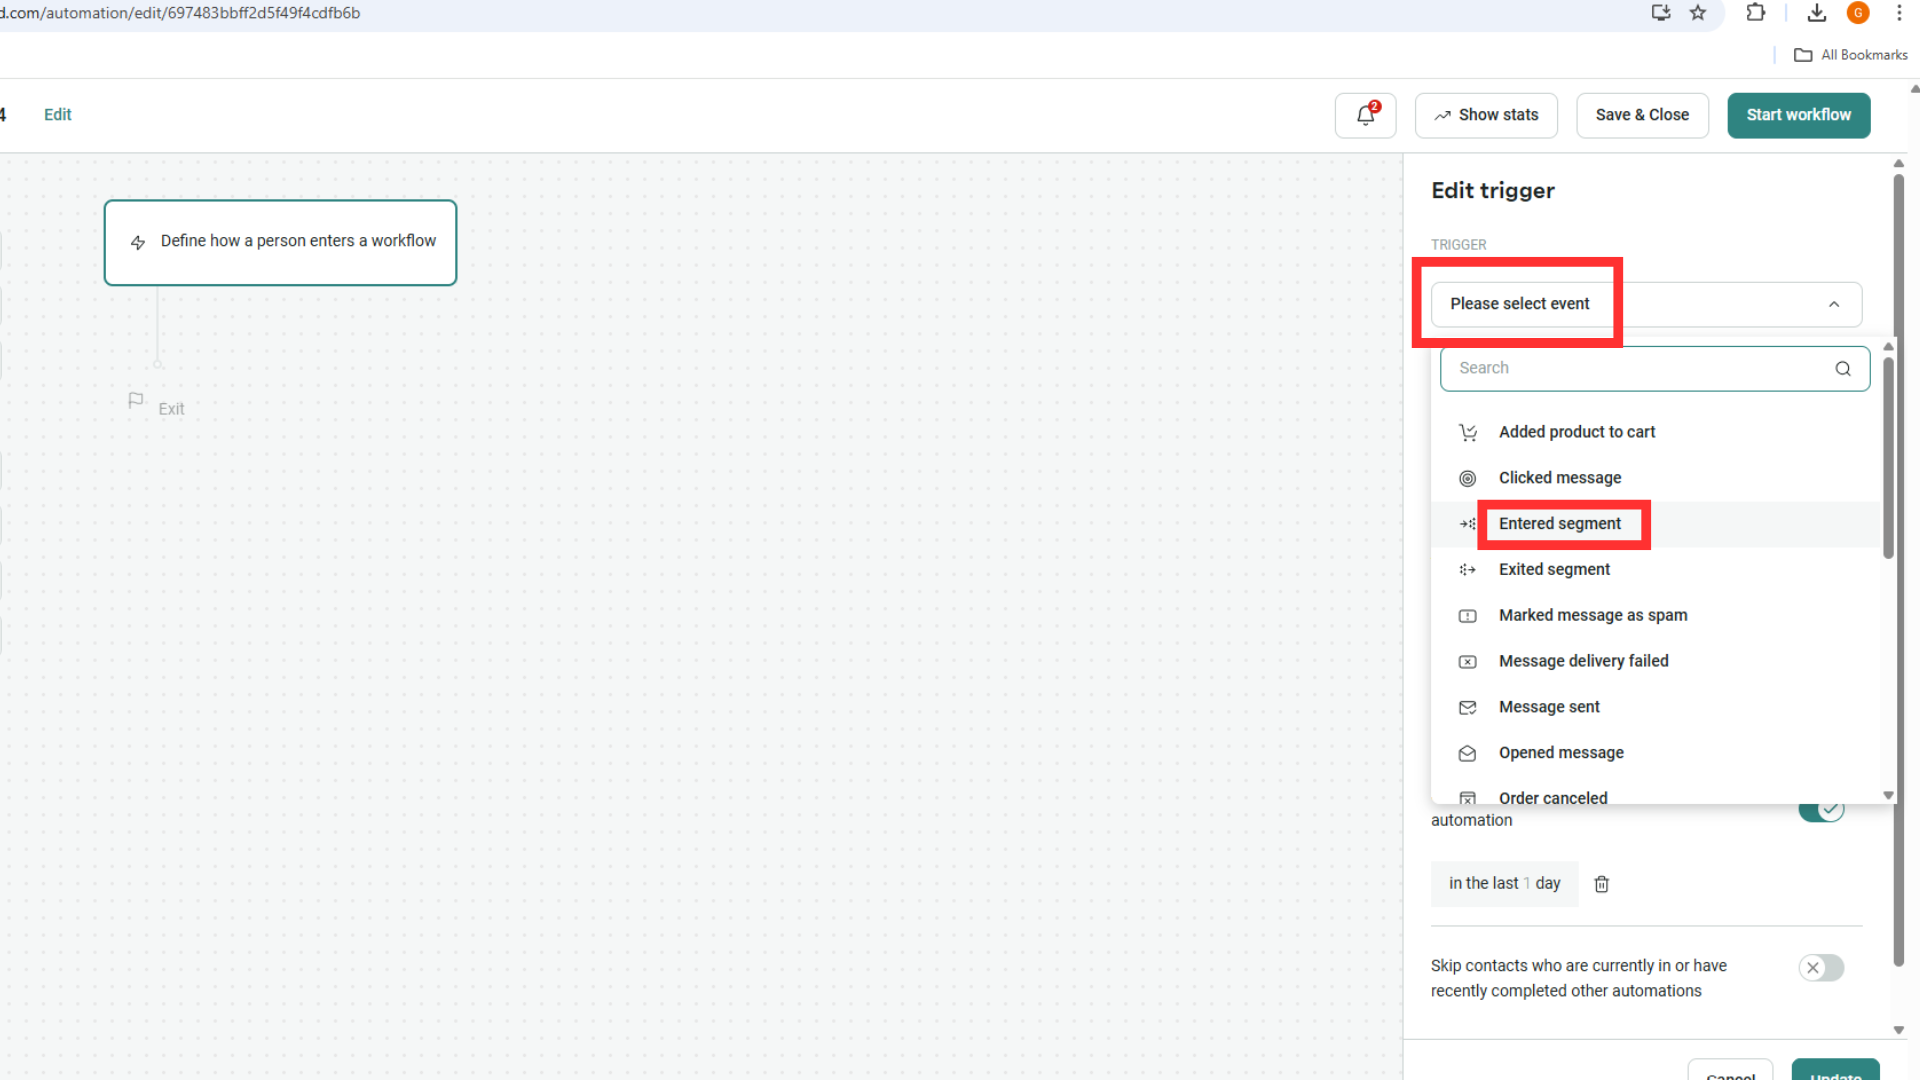Screen dimensions: 1920x1080
Task: Click the lightning trigger icon in workflow node
Action: [x=138, y=242]
